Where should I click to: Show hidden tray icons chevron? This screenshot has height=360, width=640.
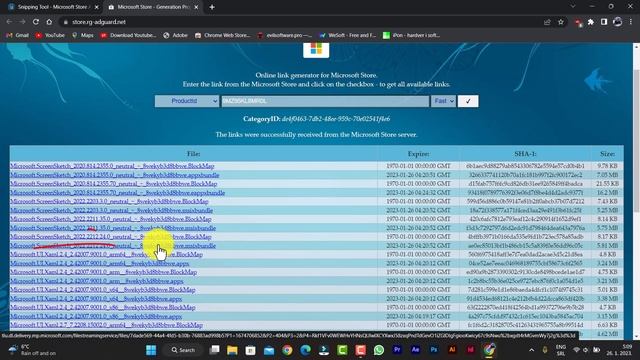click(x=531, y=350)
